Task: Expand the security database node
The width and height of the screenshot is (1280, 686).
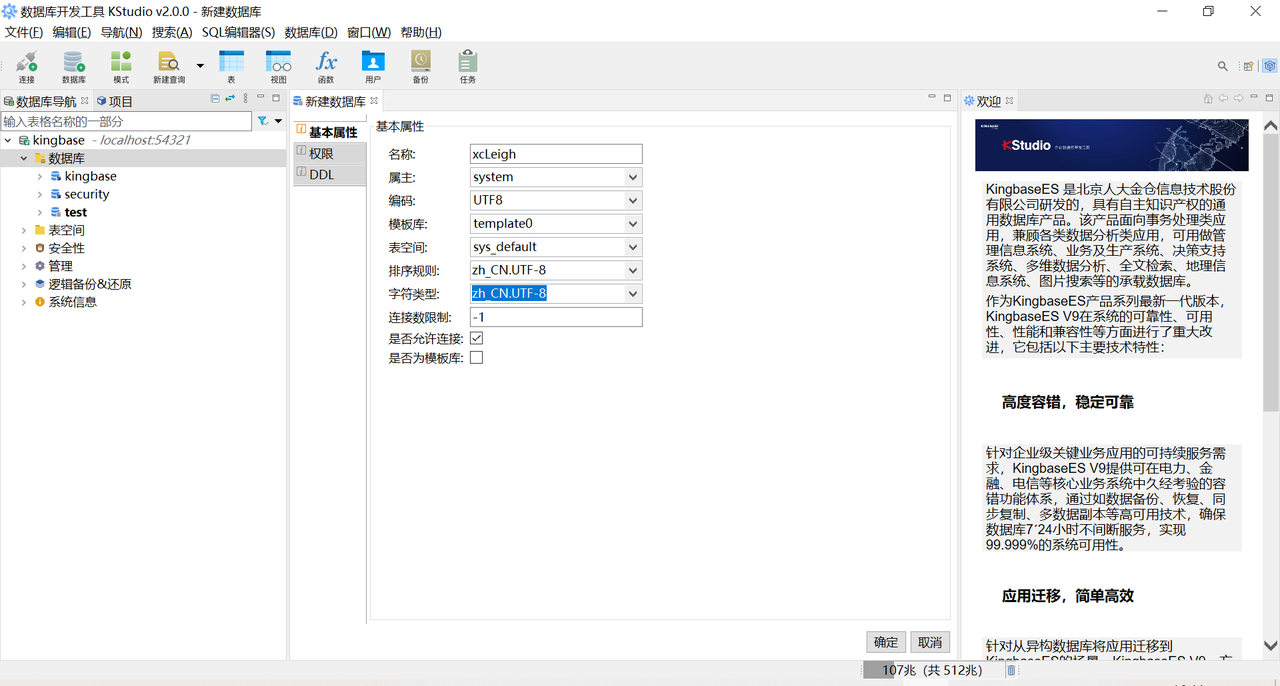Action: point(40,195)
